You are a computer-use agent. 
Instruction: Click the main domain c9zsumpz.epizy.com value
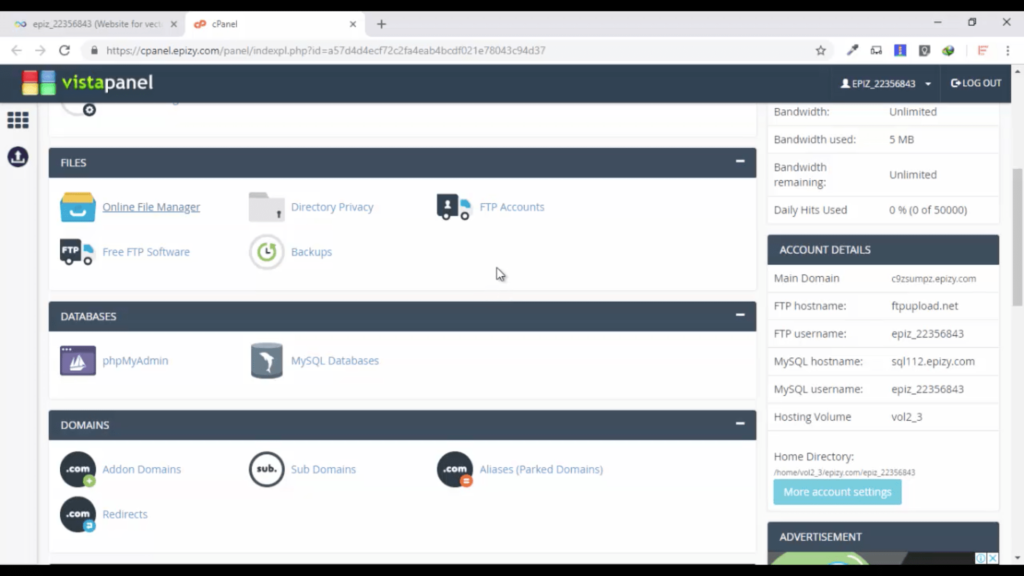coord(933,279)
